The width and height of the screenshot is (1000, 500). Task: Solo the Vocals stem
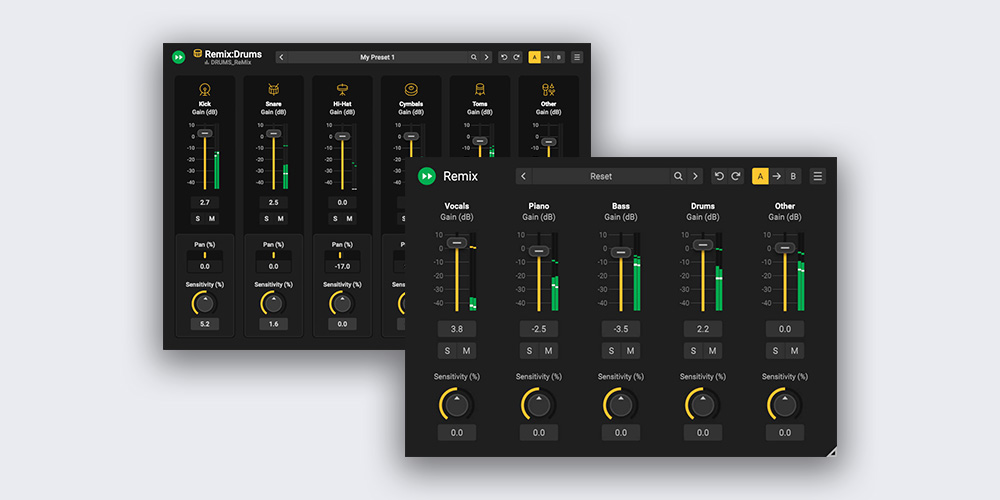(447, 351)
